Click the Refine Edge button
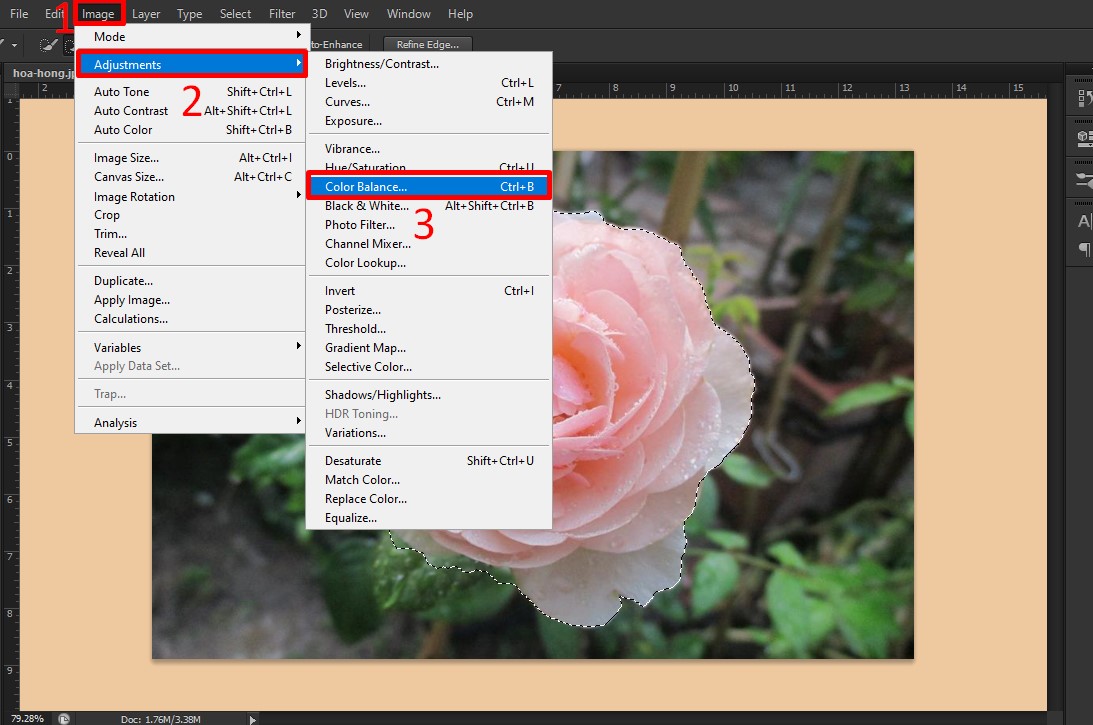1093x725 pixels. 427,44
